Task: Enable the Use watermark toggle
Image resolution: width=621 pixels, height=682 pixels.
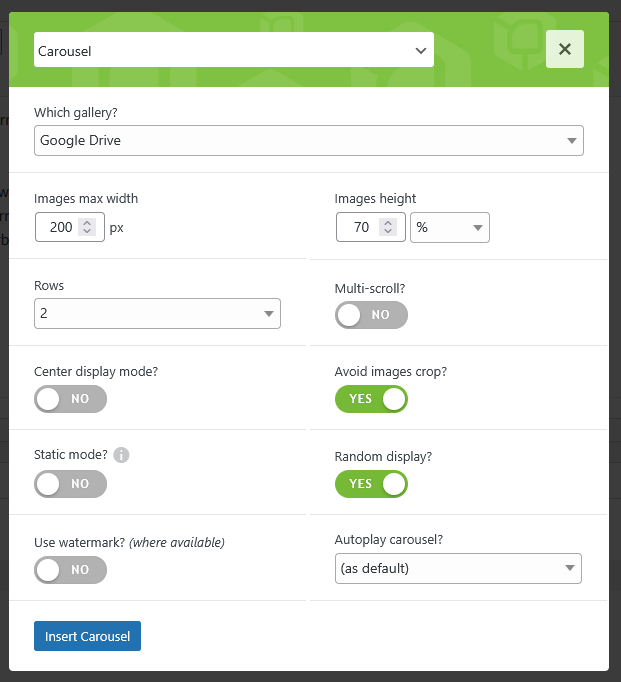Action: pos(70,570)
